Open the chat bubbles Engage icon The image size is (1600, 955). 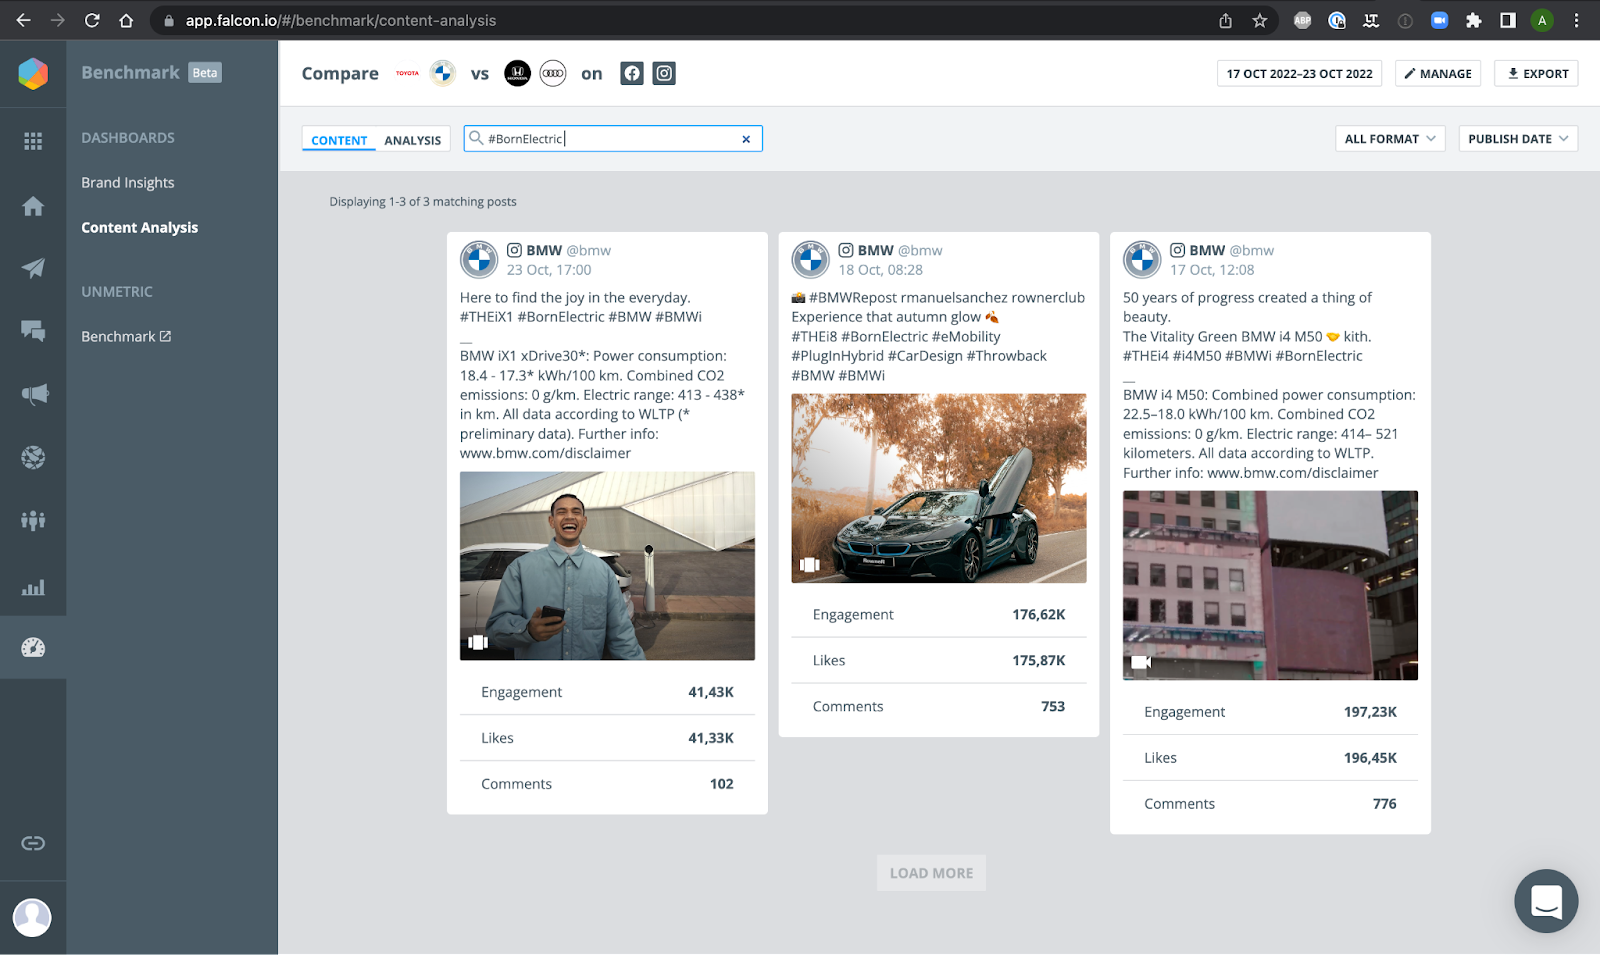[x=33, y=331]
